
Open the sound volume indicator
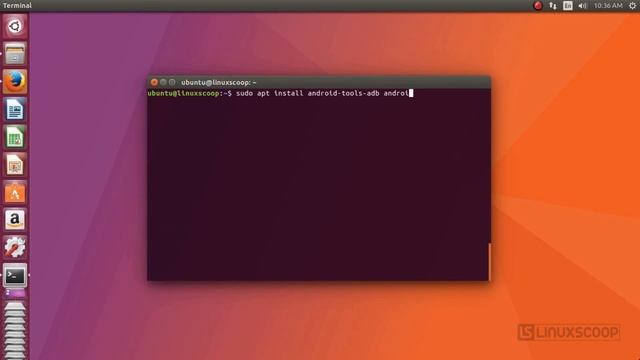pyautogui.click(x=582, y=5)
